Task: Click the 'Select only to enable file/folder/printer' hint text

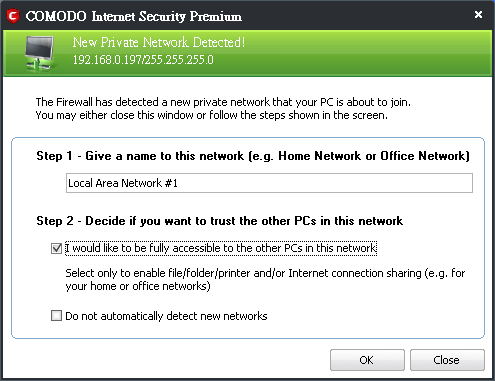Action: (265, 280)
